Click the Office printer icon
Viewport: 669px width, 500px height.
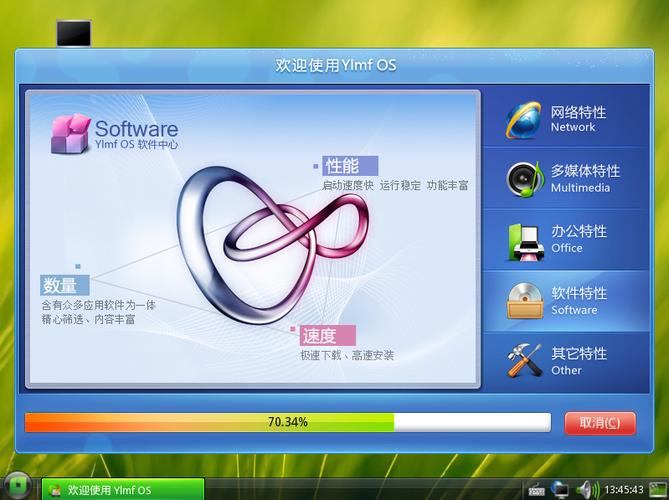click(526, 242)
